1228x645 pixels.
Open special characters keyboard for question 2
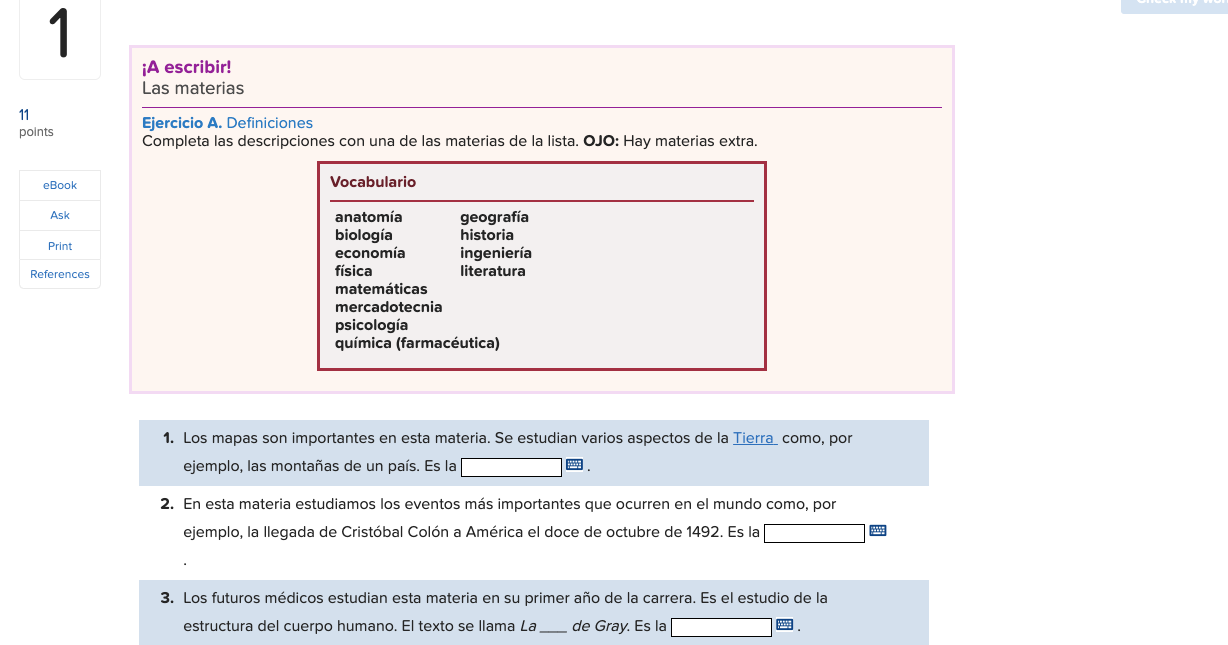tap(878, 532)
